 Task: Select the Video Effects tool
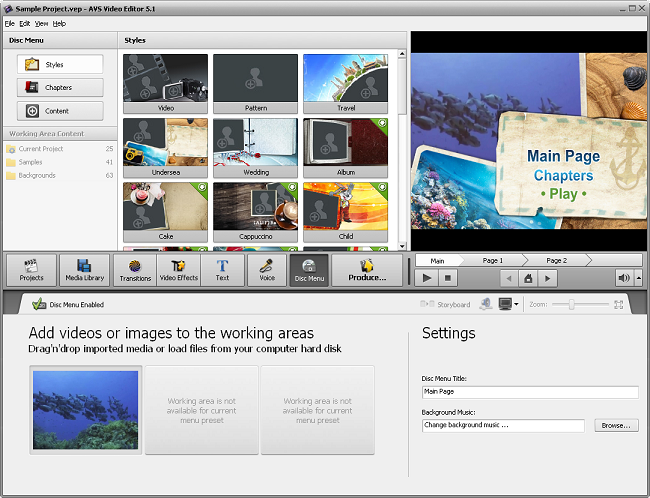pos(179,270)
